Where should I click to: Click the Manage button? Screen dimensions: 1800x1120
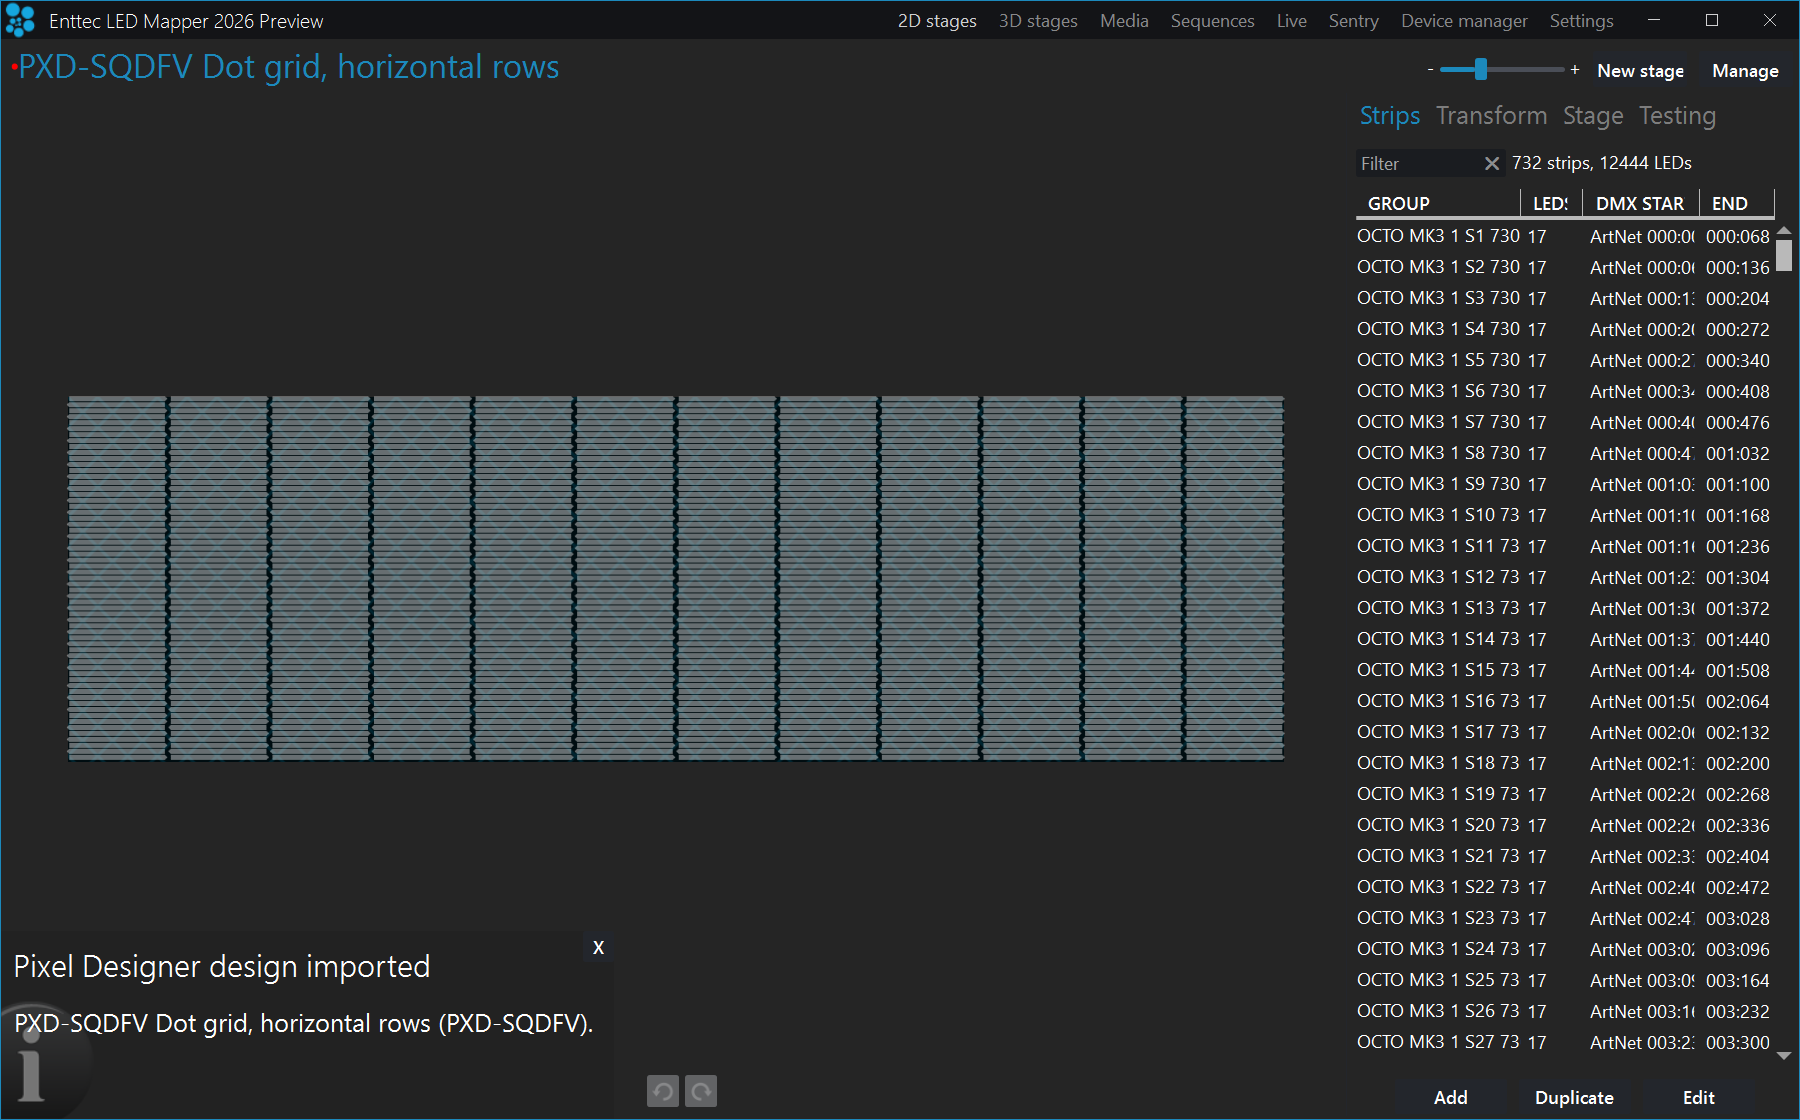click(1745, 71)
